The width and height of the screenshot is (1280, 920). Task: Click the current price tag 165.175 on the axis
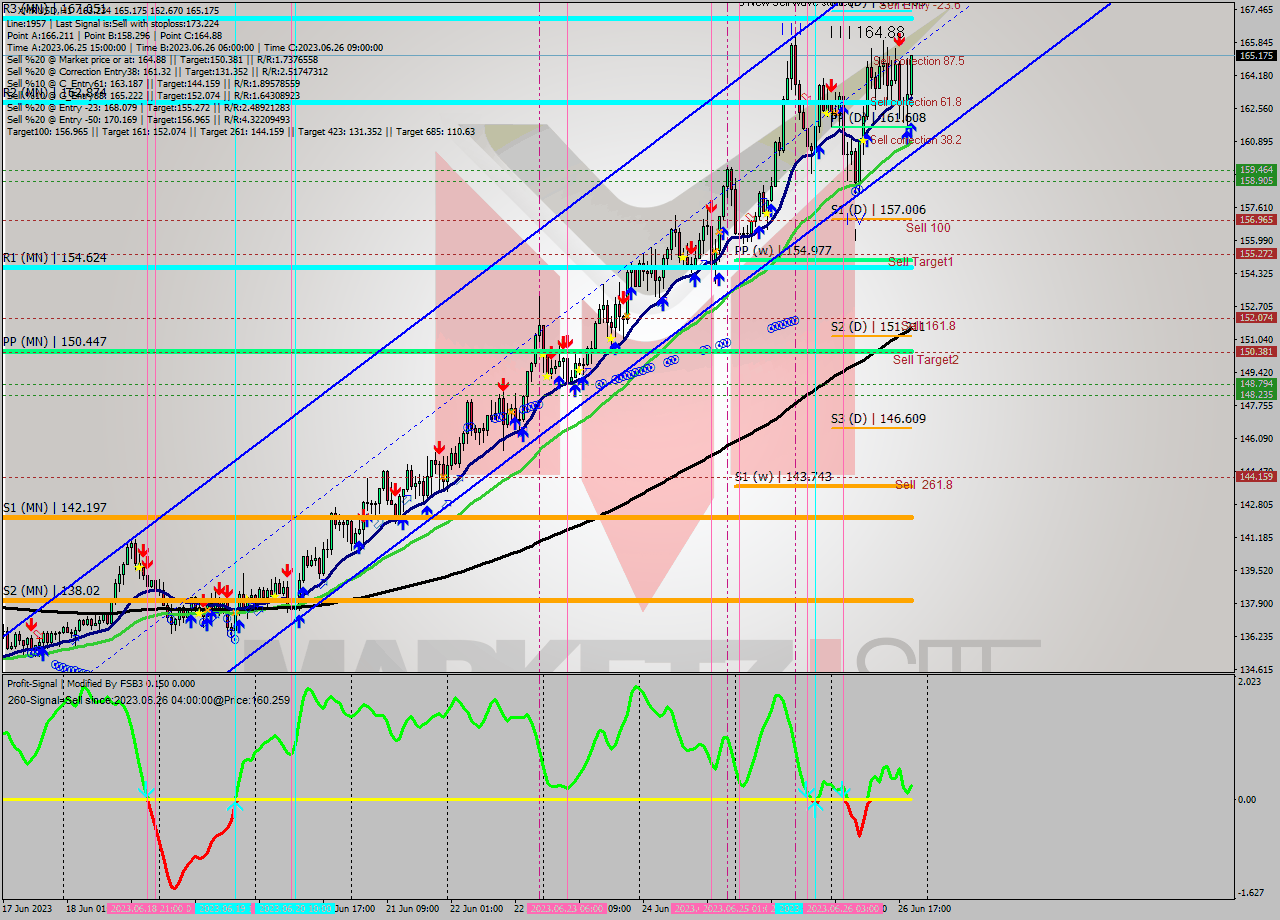pos(1255,56)
